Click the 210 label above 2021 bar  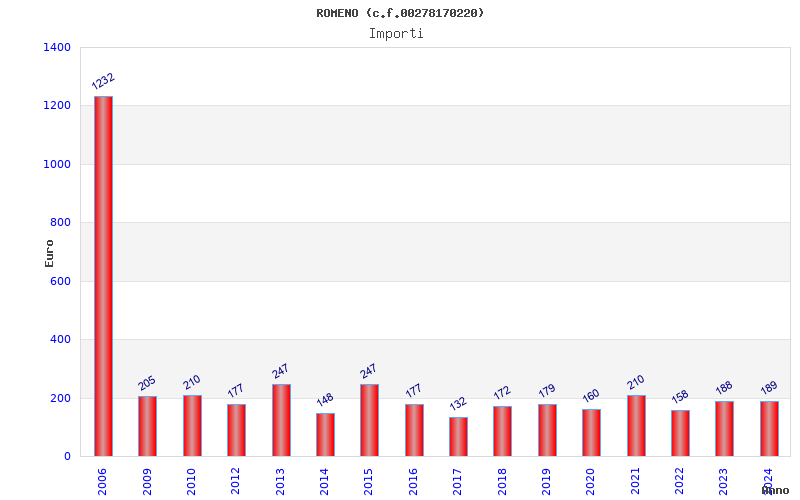point(636,382)
